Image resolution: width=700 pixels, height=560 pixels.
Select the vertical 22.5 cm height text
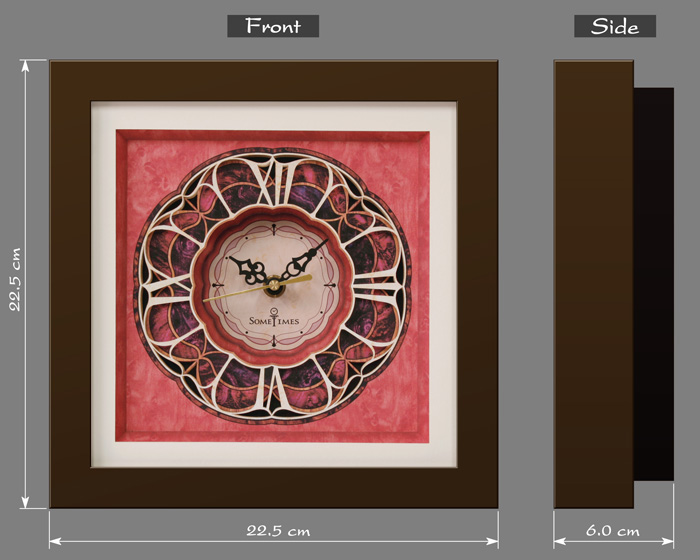(15, 280)
